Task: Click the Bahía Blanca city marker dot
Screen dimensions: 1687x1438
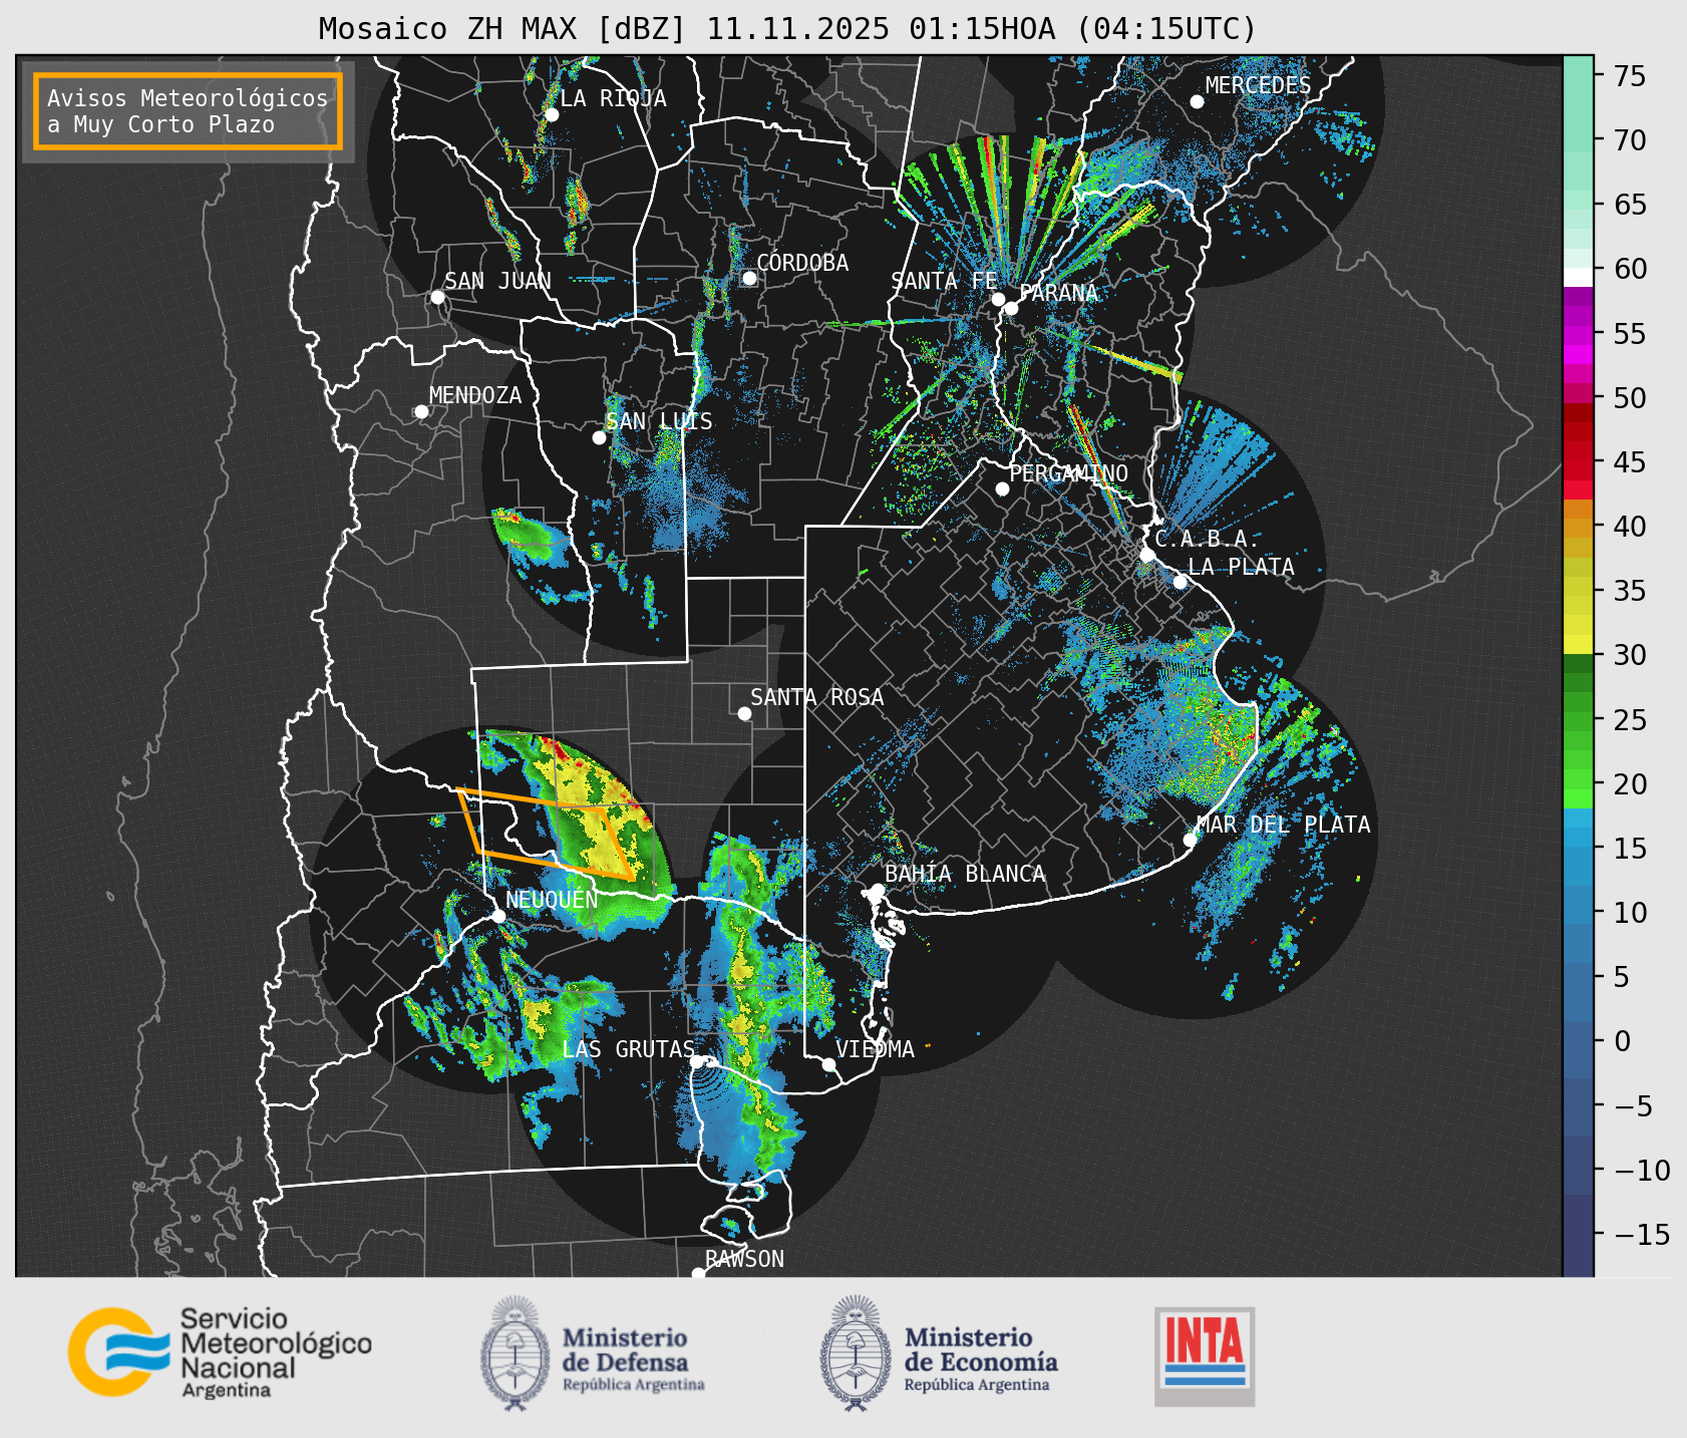Action: pyautogui.click(x=877, y=890)
